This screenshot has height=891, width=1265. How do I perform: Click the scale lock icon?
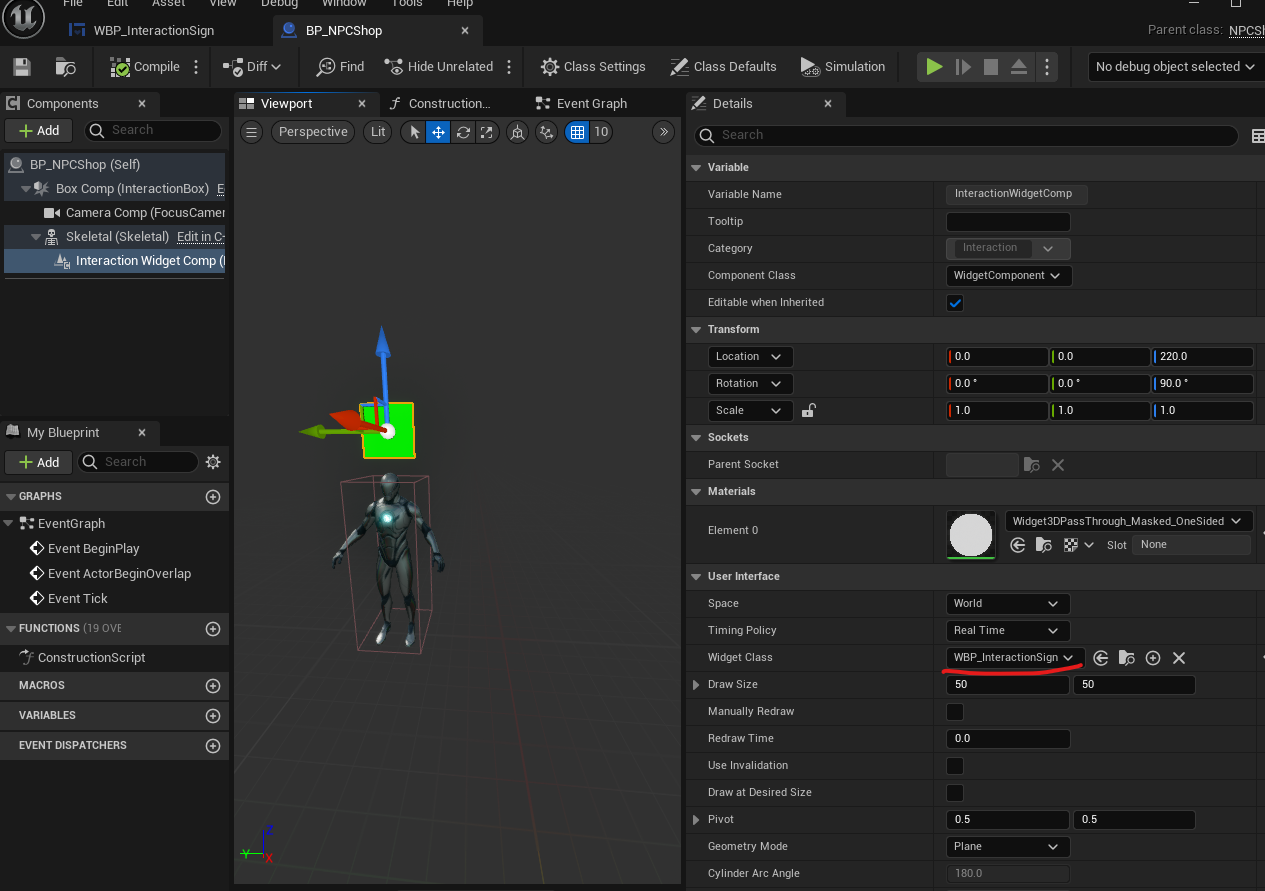click(808, 410)
